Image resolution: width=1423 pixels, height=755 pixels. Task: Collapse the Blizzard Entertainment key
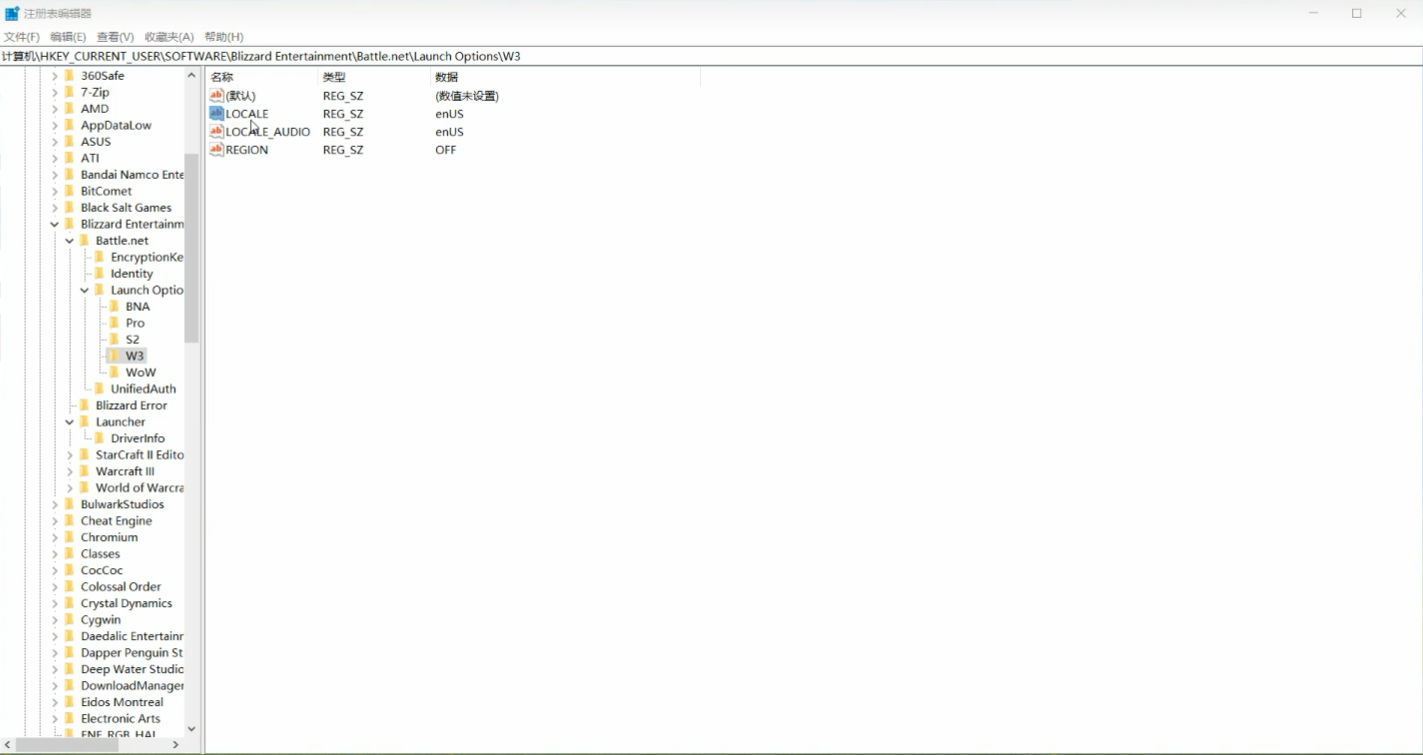55,224
